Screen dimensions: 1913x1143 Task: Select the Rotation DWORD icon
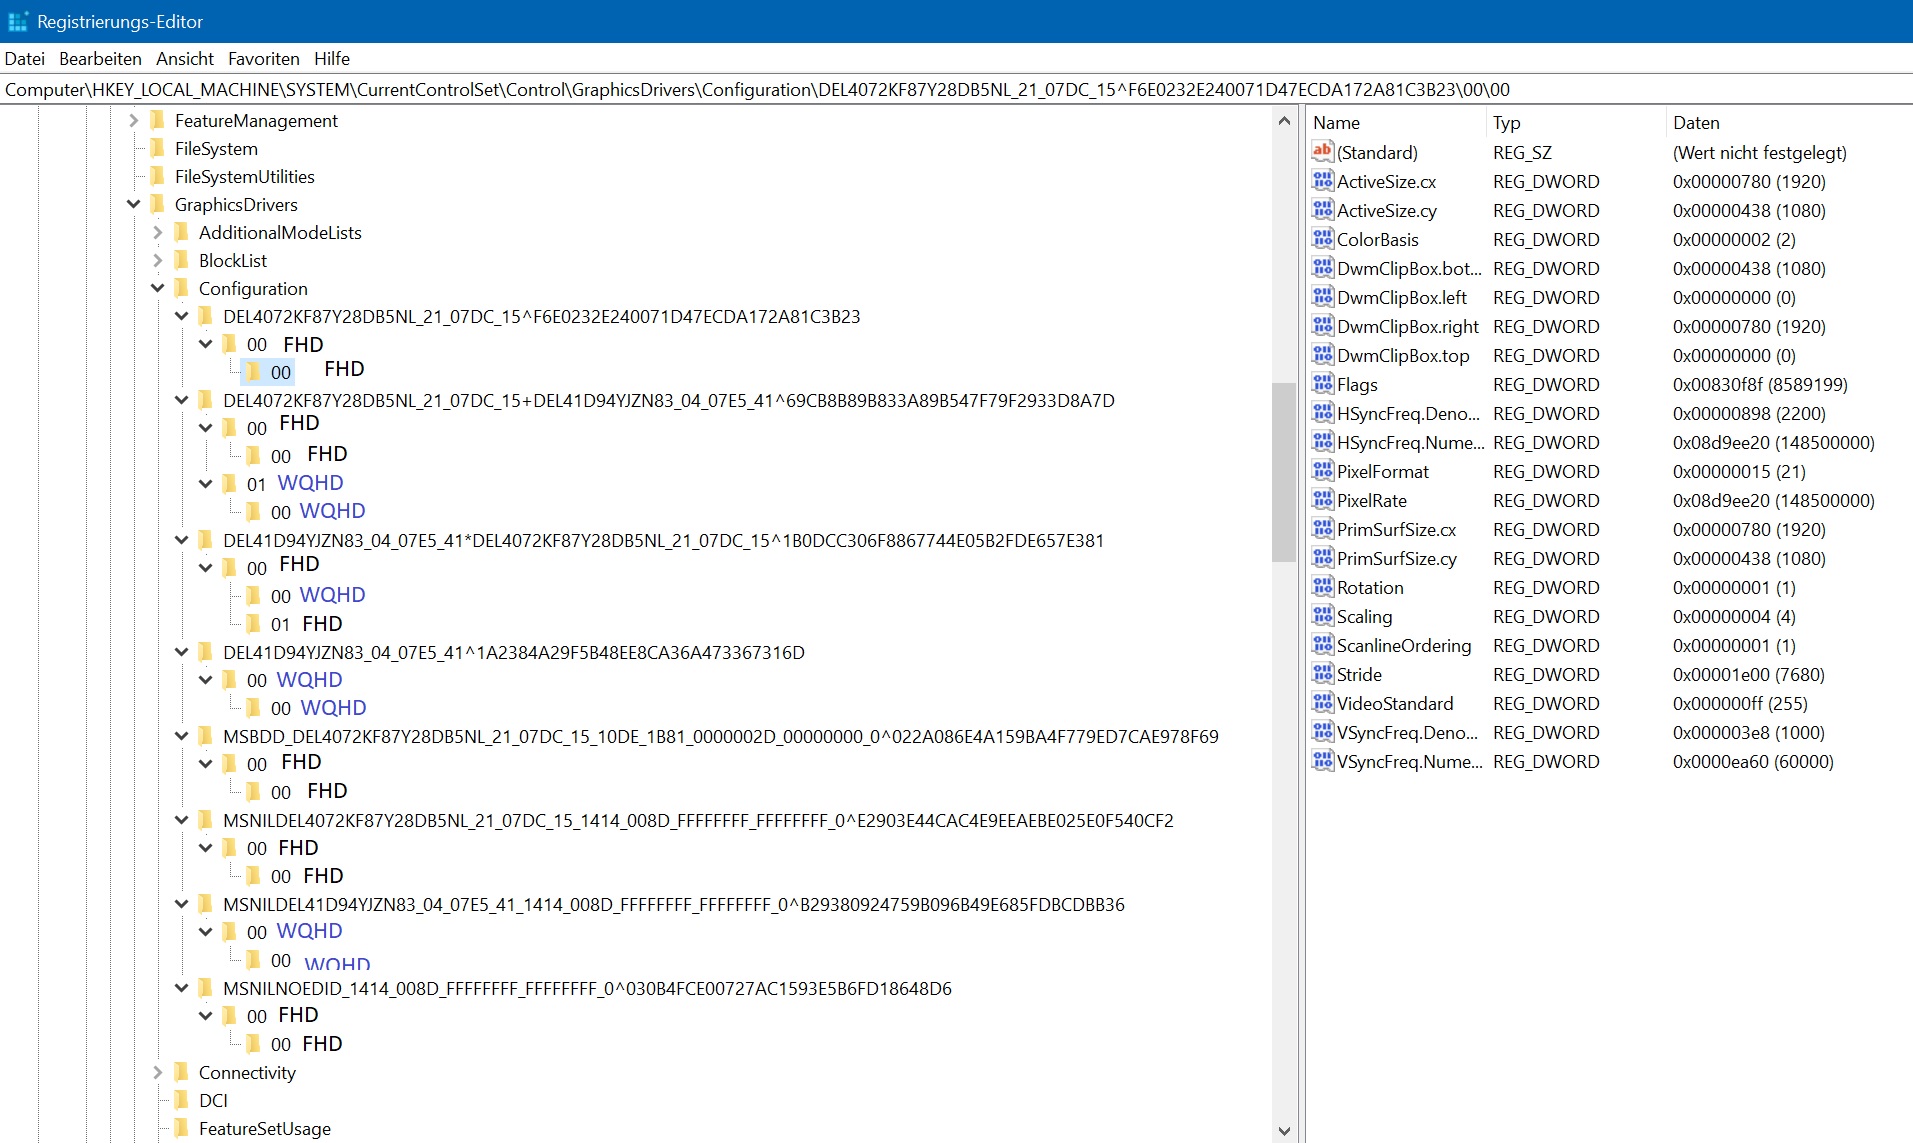click(1322, 587)
